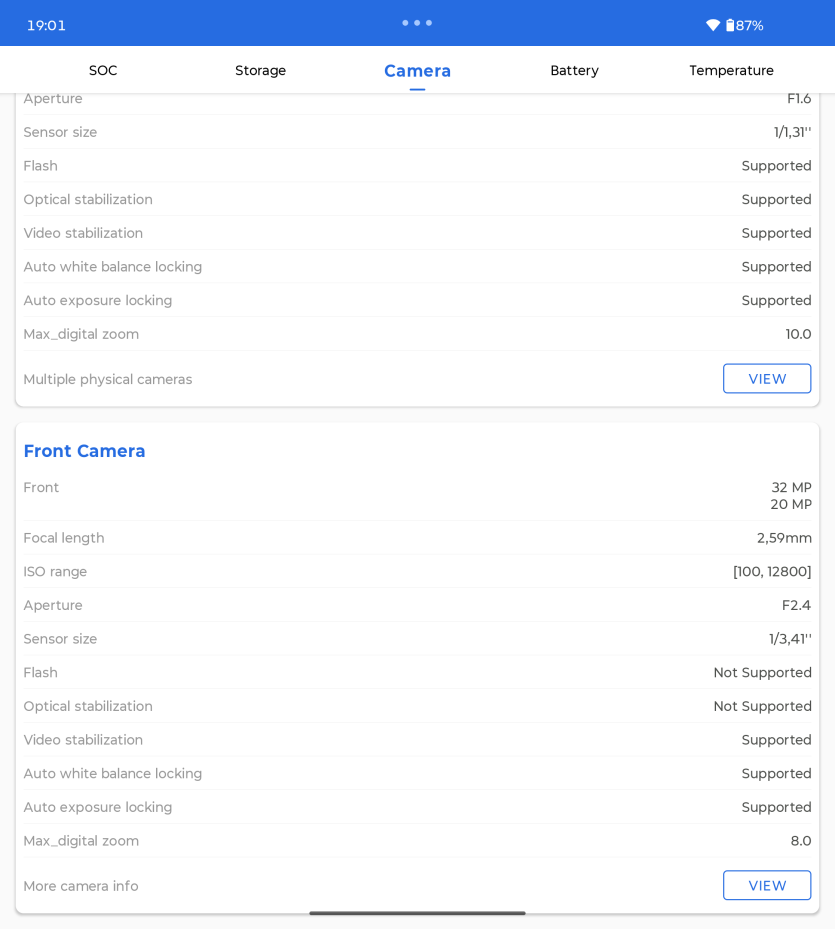
Task: Open the Storage tab
Action: [x=260, y=71]
